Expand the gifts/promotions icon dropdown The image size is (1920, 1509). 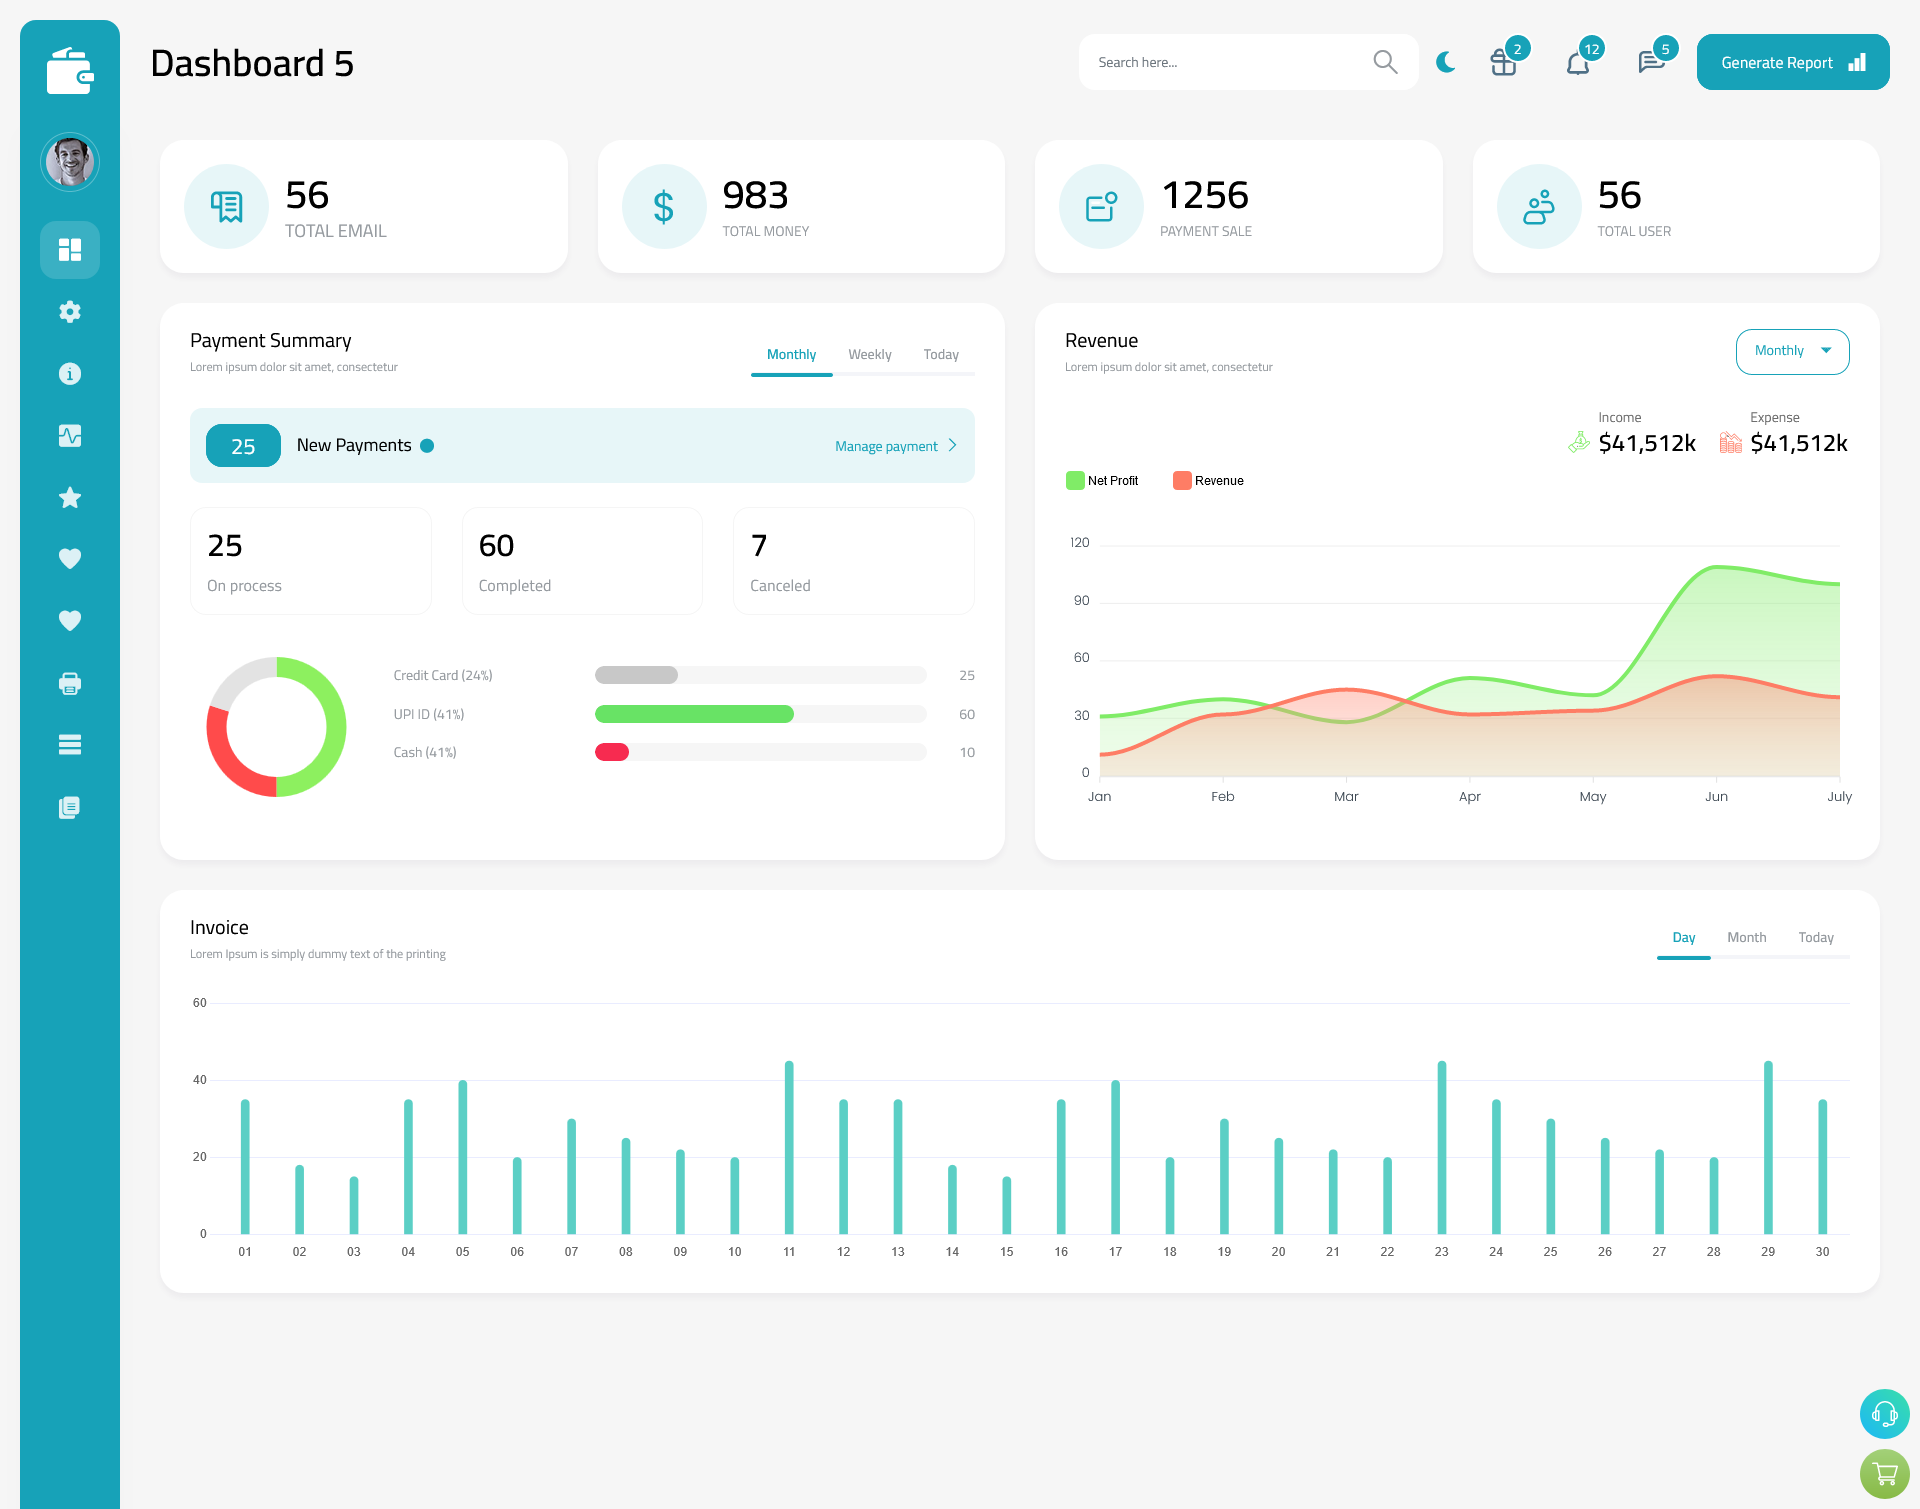(x=1502, y=61)
